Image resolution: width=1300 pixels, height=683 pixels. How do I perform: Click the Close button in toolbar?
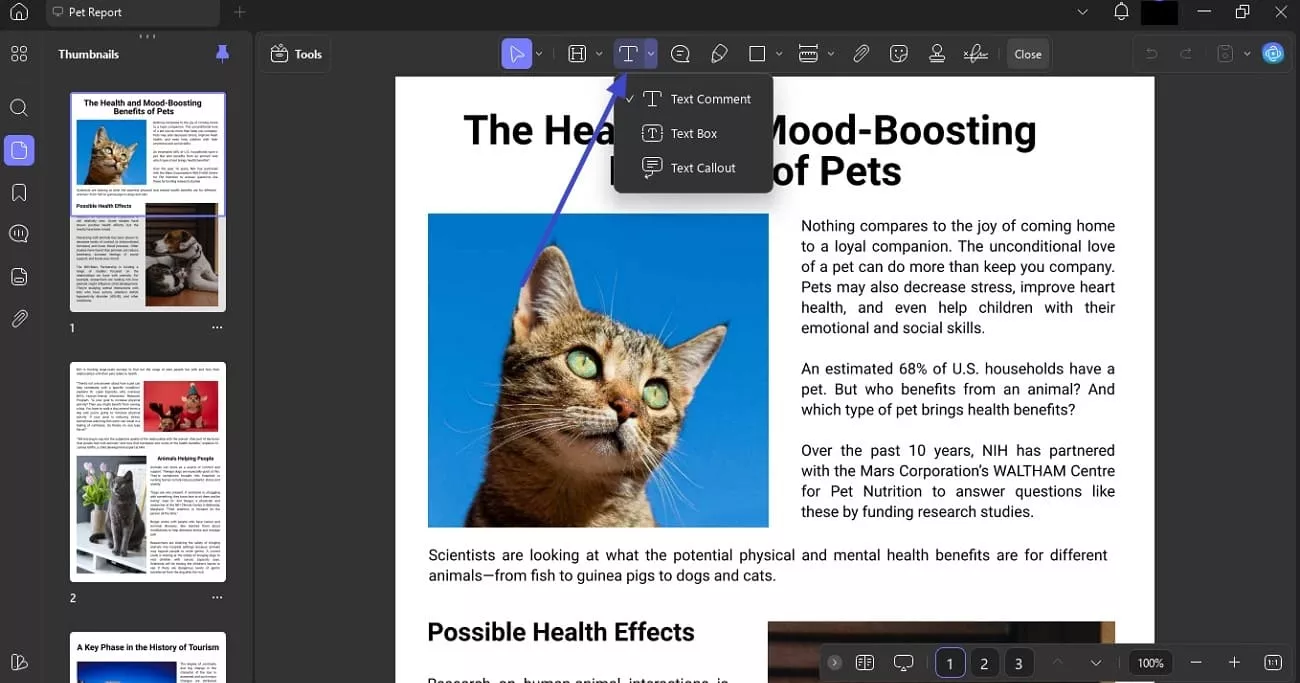coord(1028,54)
